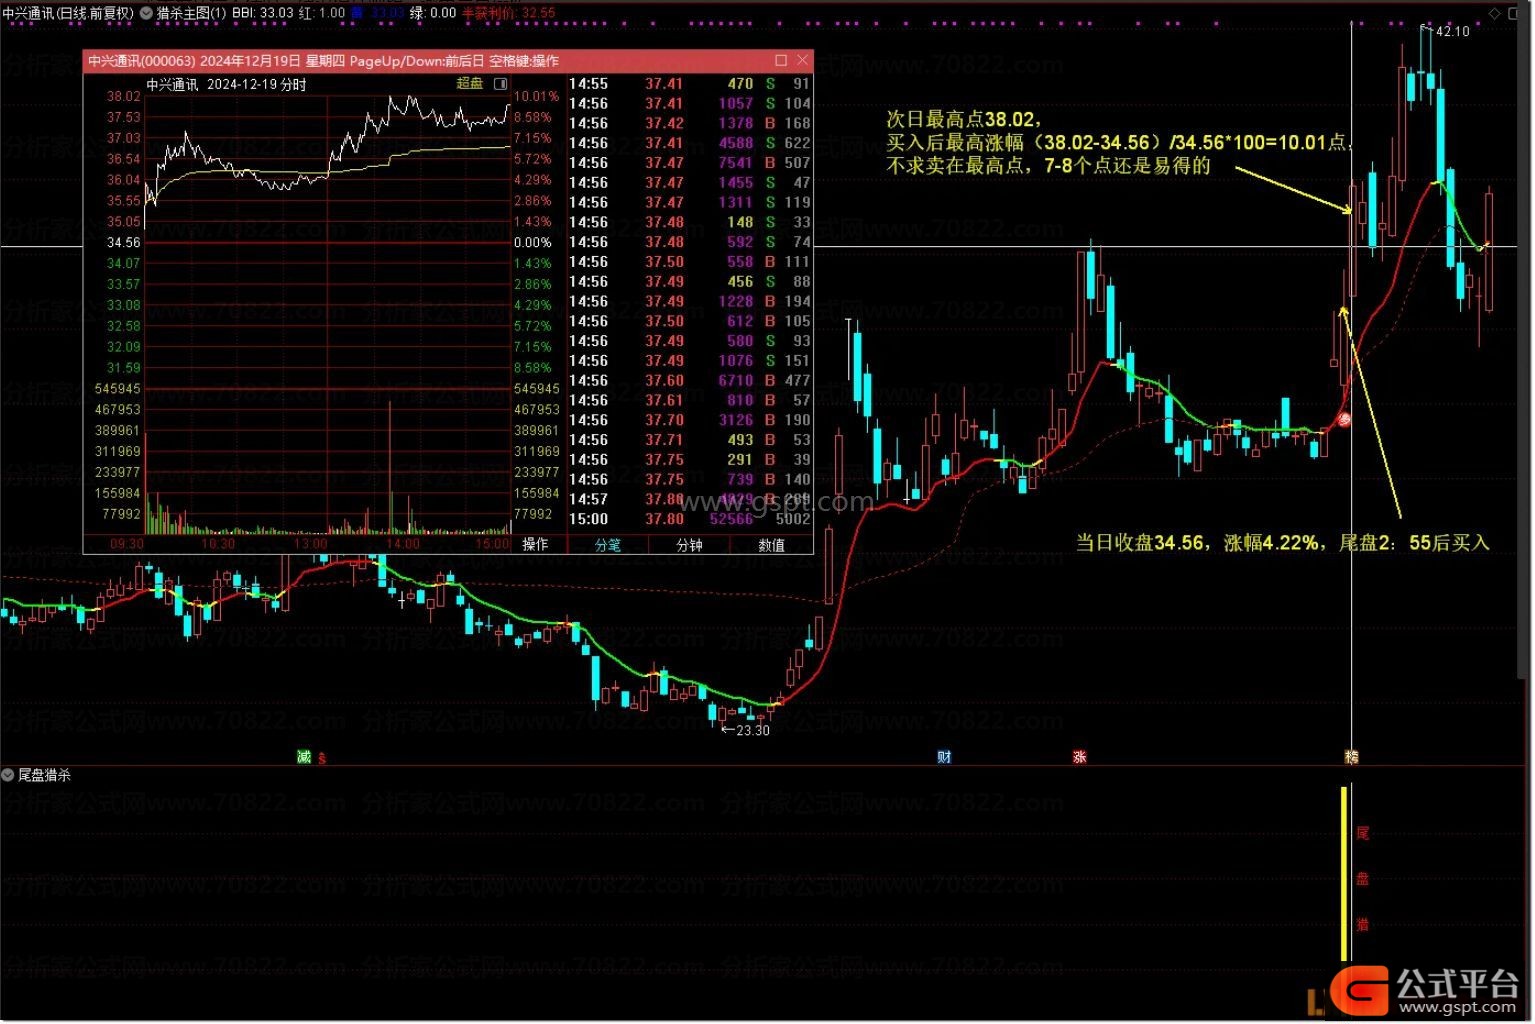This screenshot has width=1535, height=1024.
Task: Click the 34.56 base price axis label
Action: [124, 243]
